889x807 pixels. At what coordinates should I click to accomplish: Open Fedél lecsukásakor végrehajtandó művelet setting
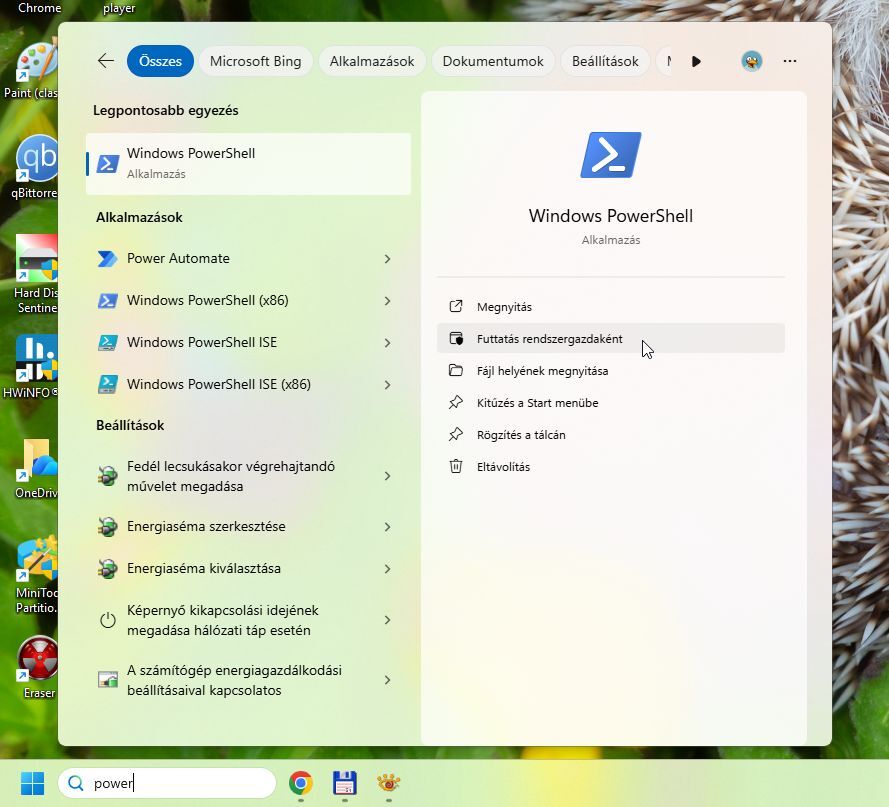point(248,476)
